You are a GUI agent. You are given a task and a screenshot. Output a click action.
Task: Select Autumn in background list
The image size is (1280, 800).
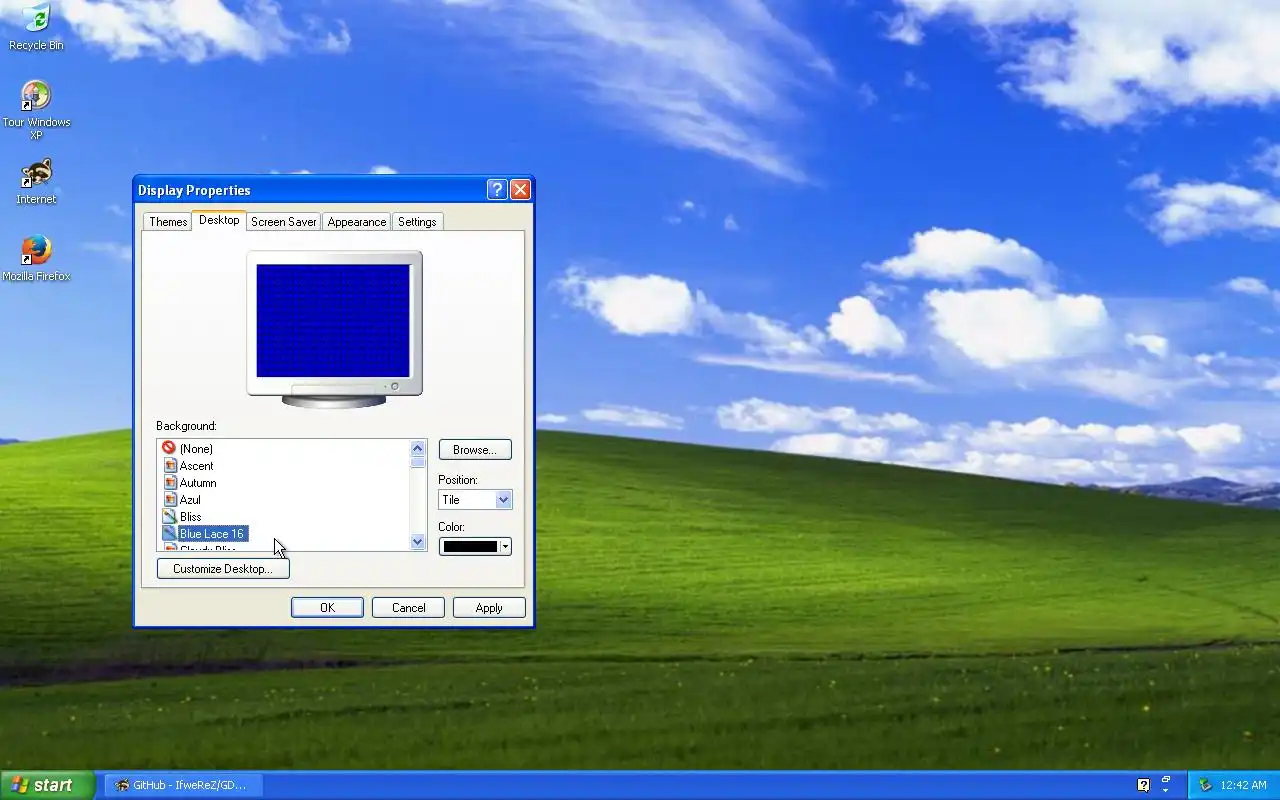point(198,483)
